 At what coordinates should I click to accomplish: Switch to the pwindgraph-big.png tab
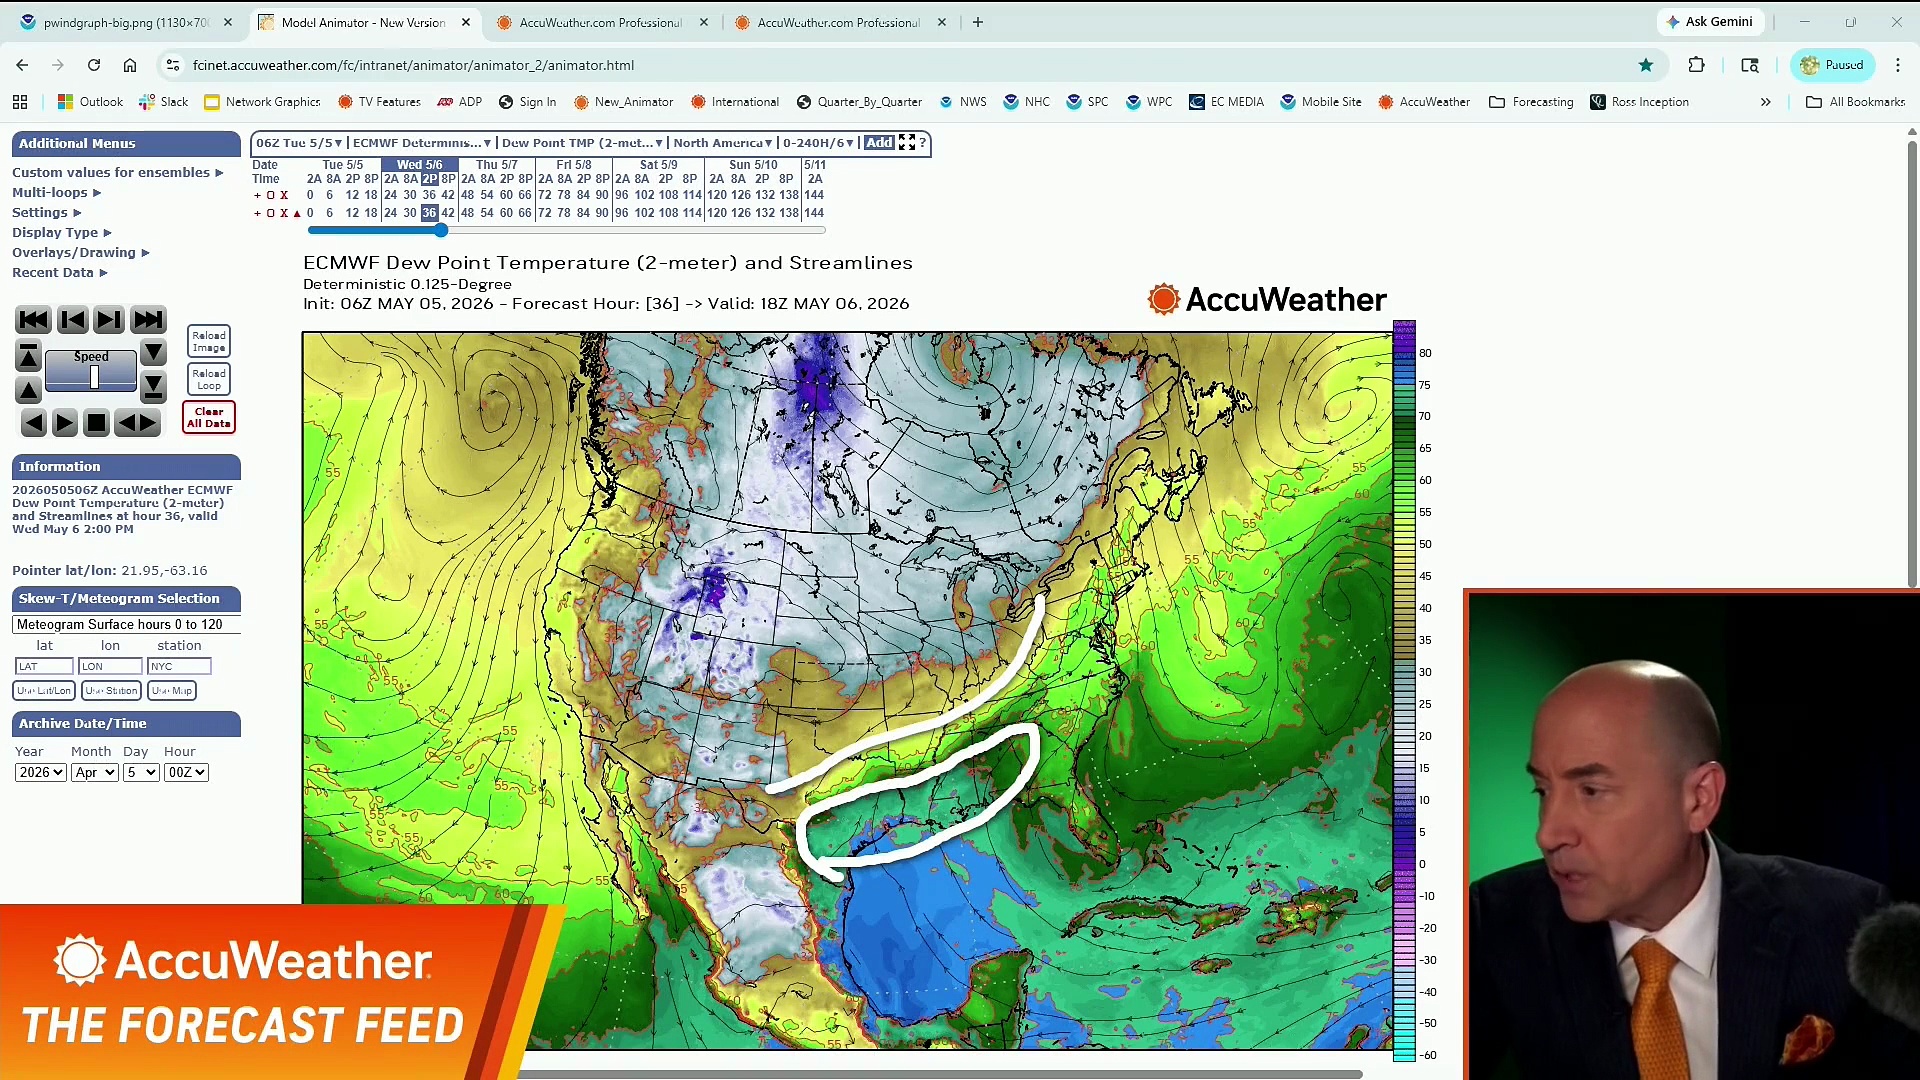pyautogui.click(x=126, y=22)
